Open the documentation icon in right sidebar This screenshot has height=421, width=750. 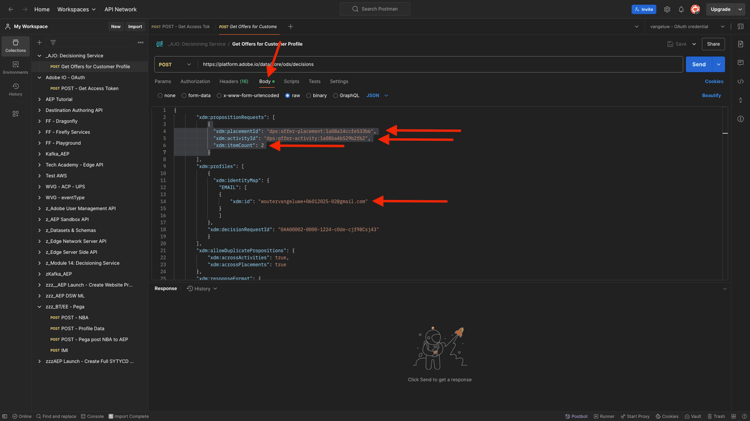click(x=740, y=44)
